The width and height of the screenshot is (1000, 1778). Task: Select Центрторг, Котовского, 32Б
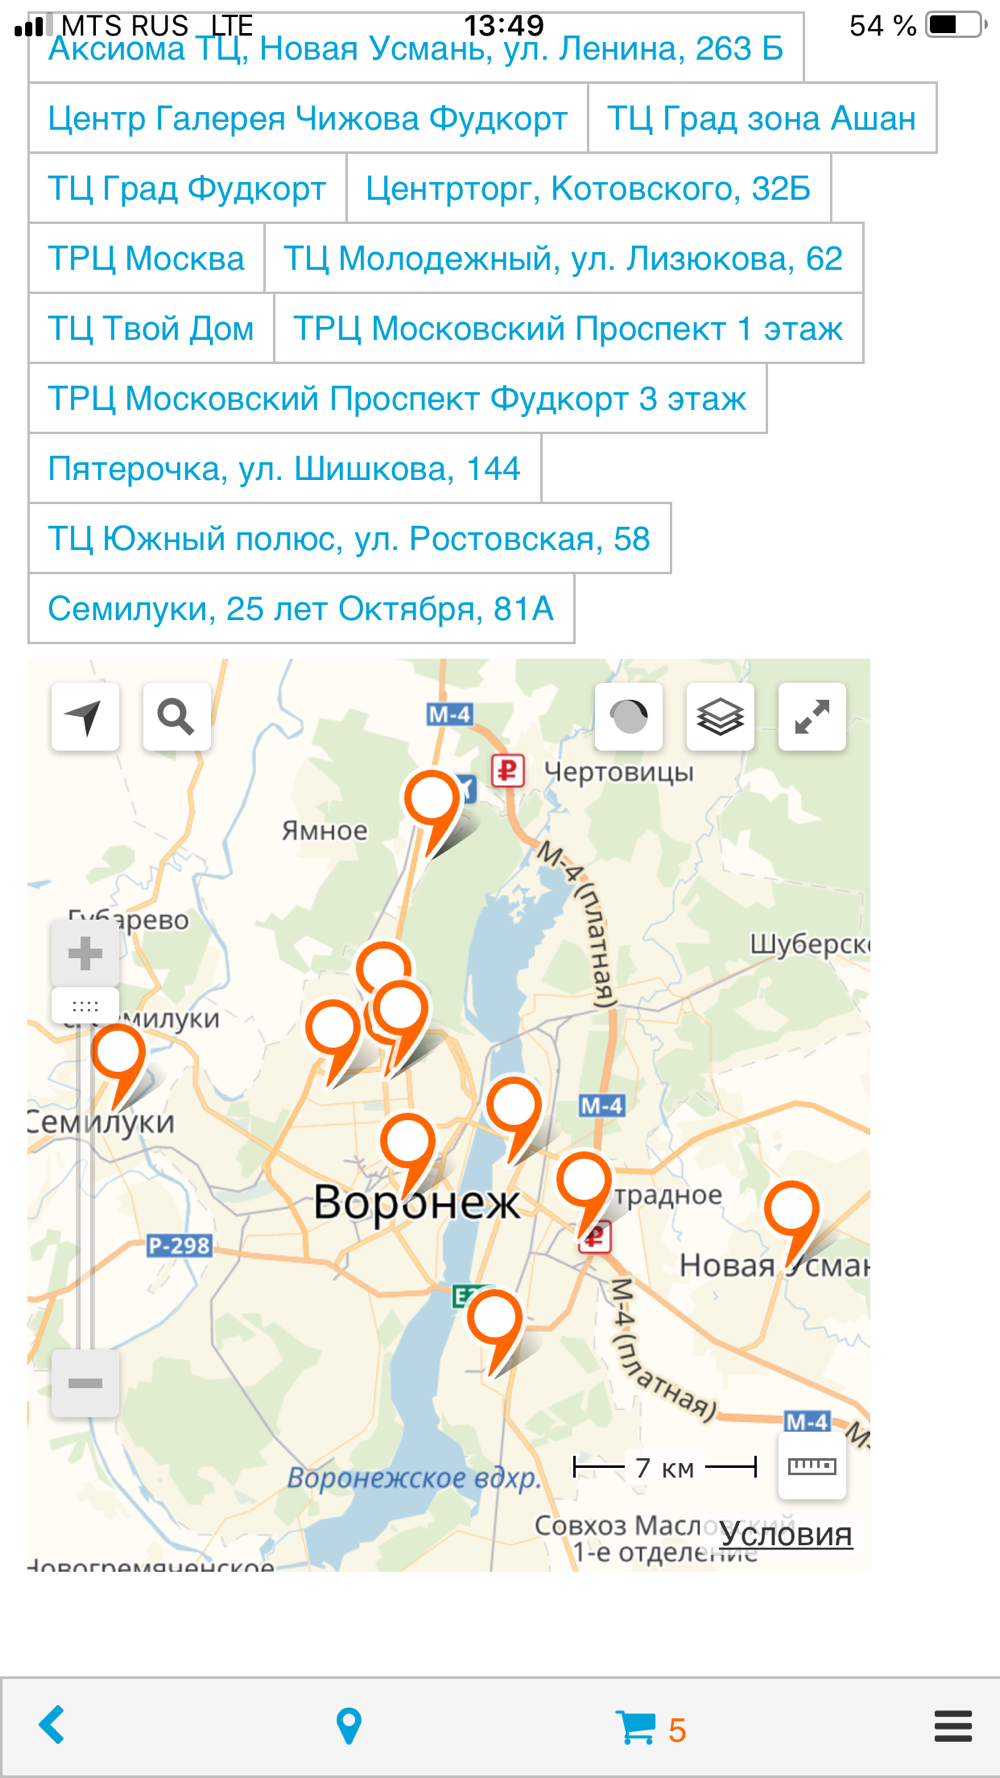(588, 188)
